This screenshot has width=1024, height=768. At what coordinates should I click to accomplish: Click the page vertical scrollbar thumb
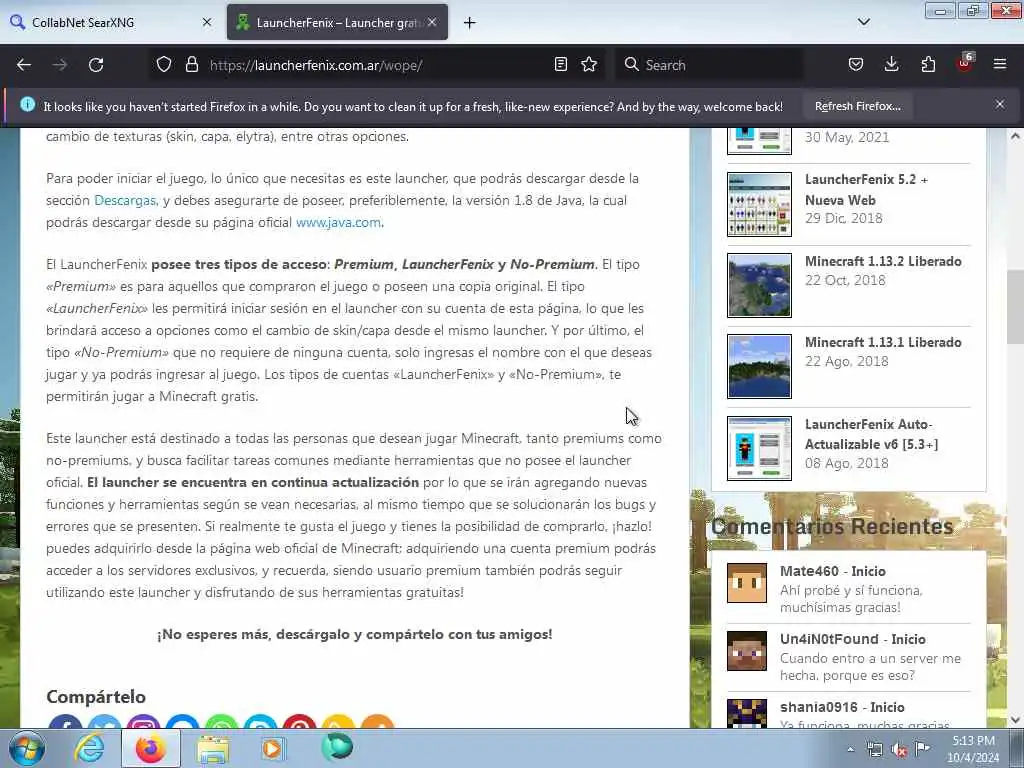point(1015,306)
